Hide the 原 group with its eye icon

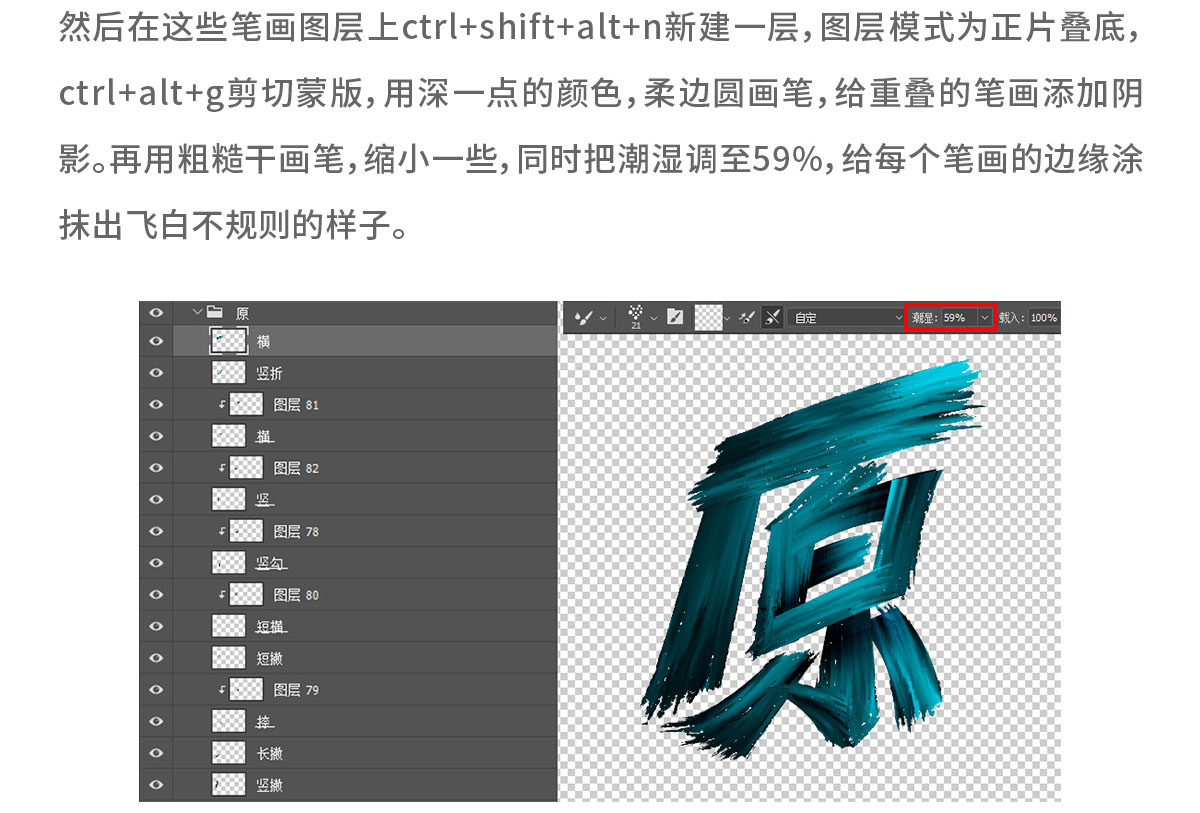pos(156,313)
